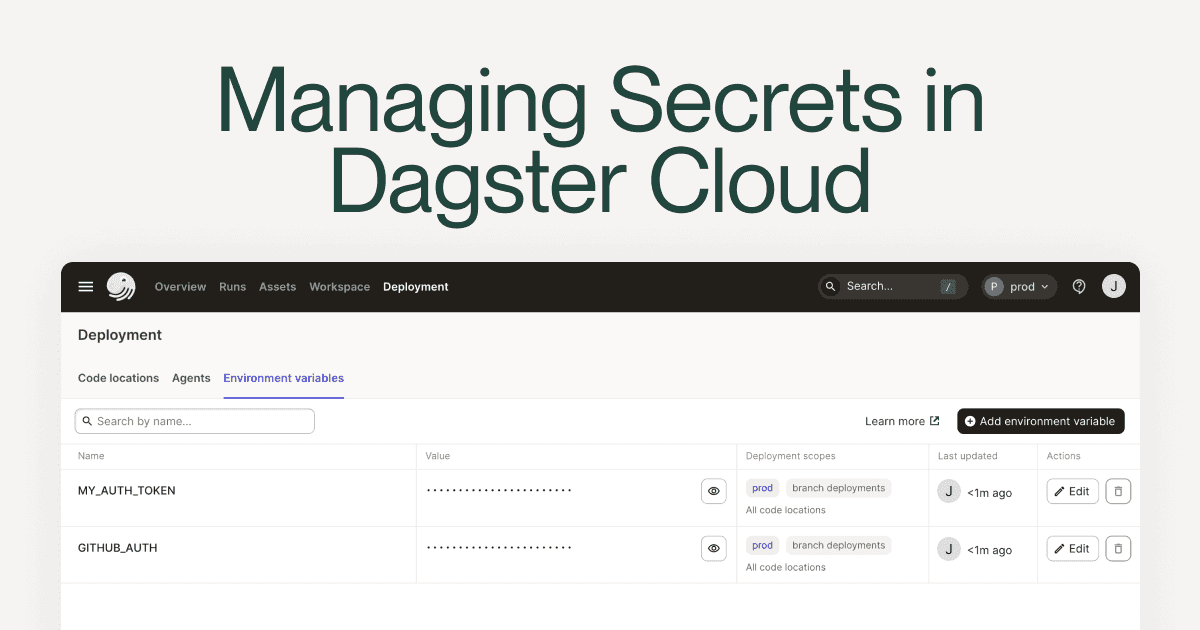This screenshot has width=1200, height=630.
Task: Click the Dagster logo icon
Action: [x=121, y=287]
